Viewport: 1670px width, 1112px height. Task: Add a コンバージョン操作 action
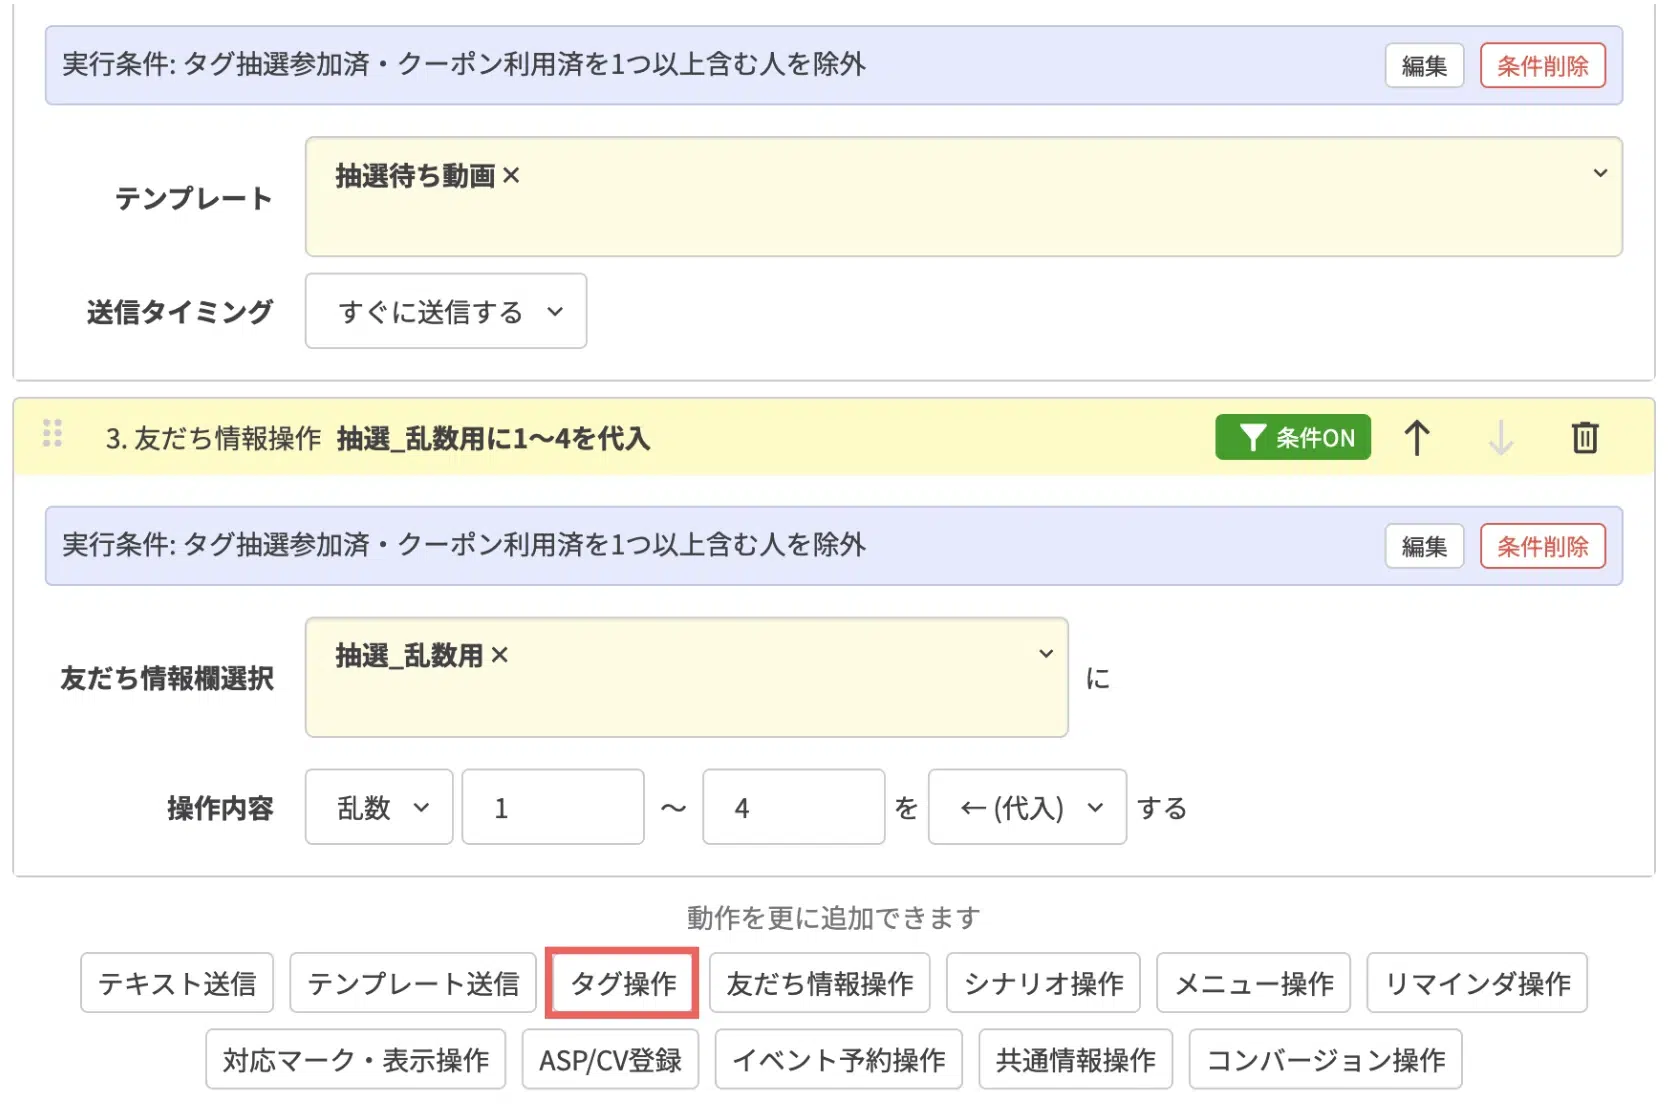[x=1325, y=1059]
